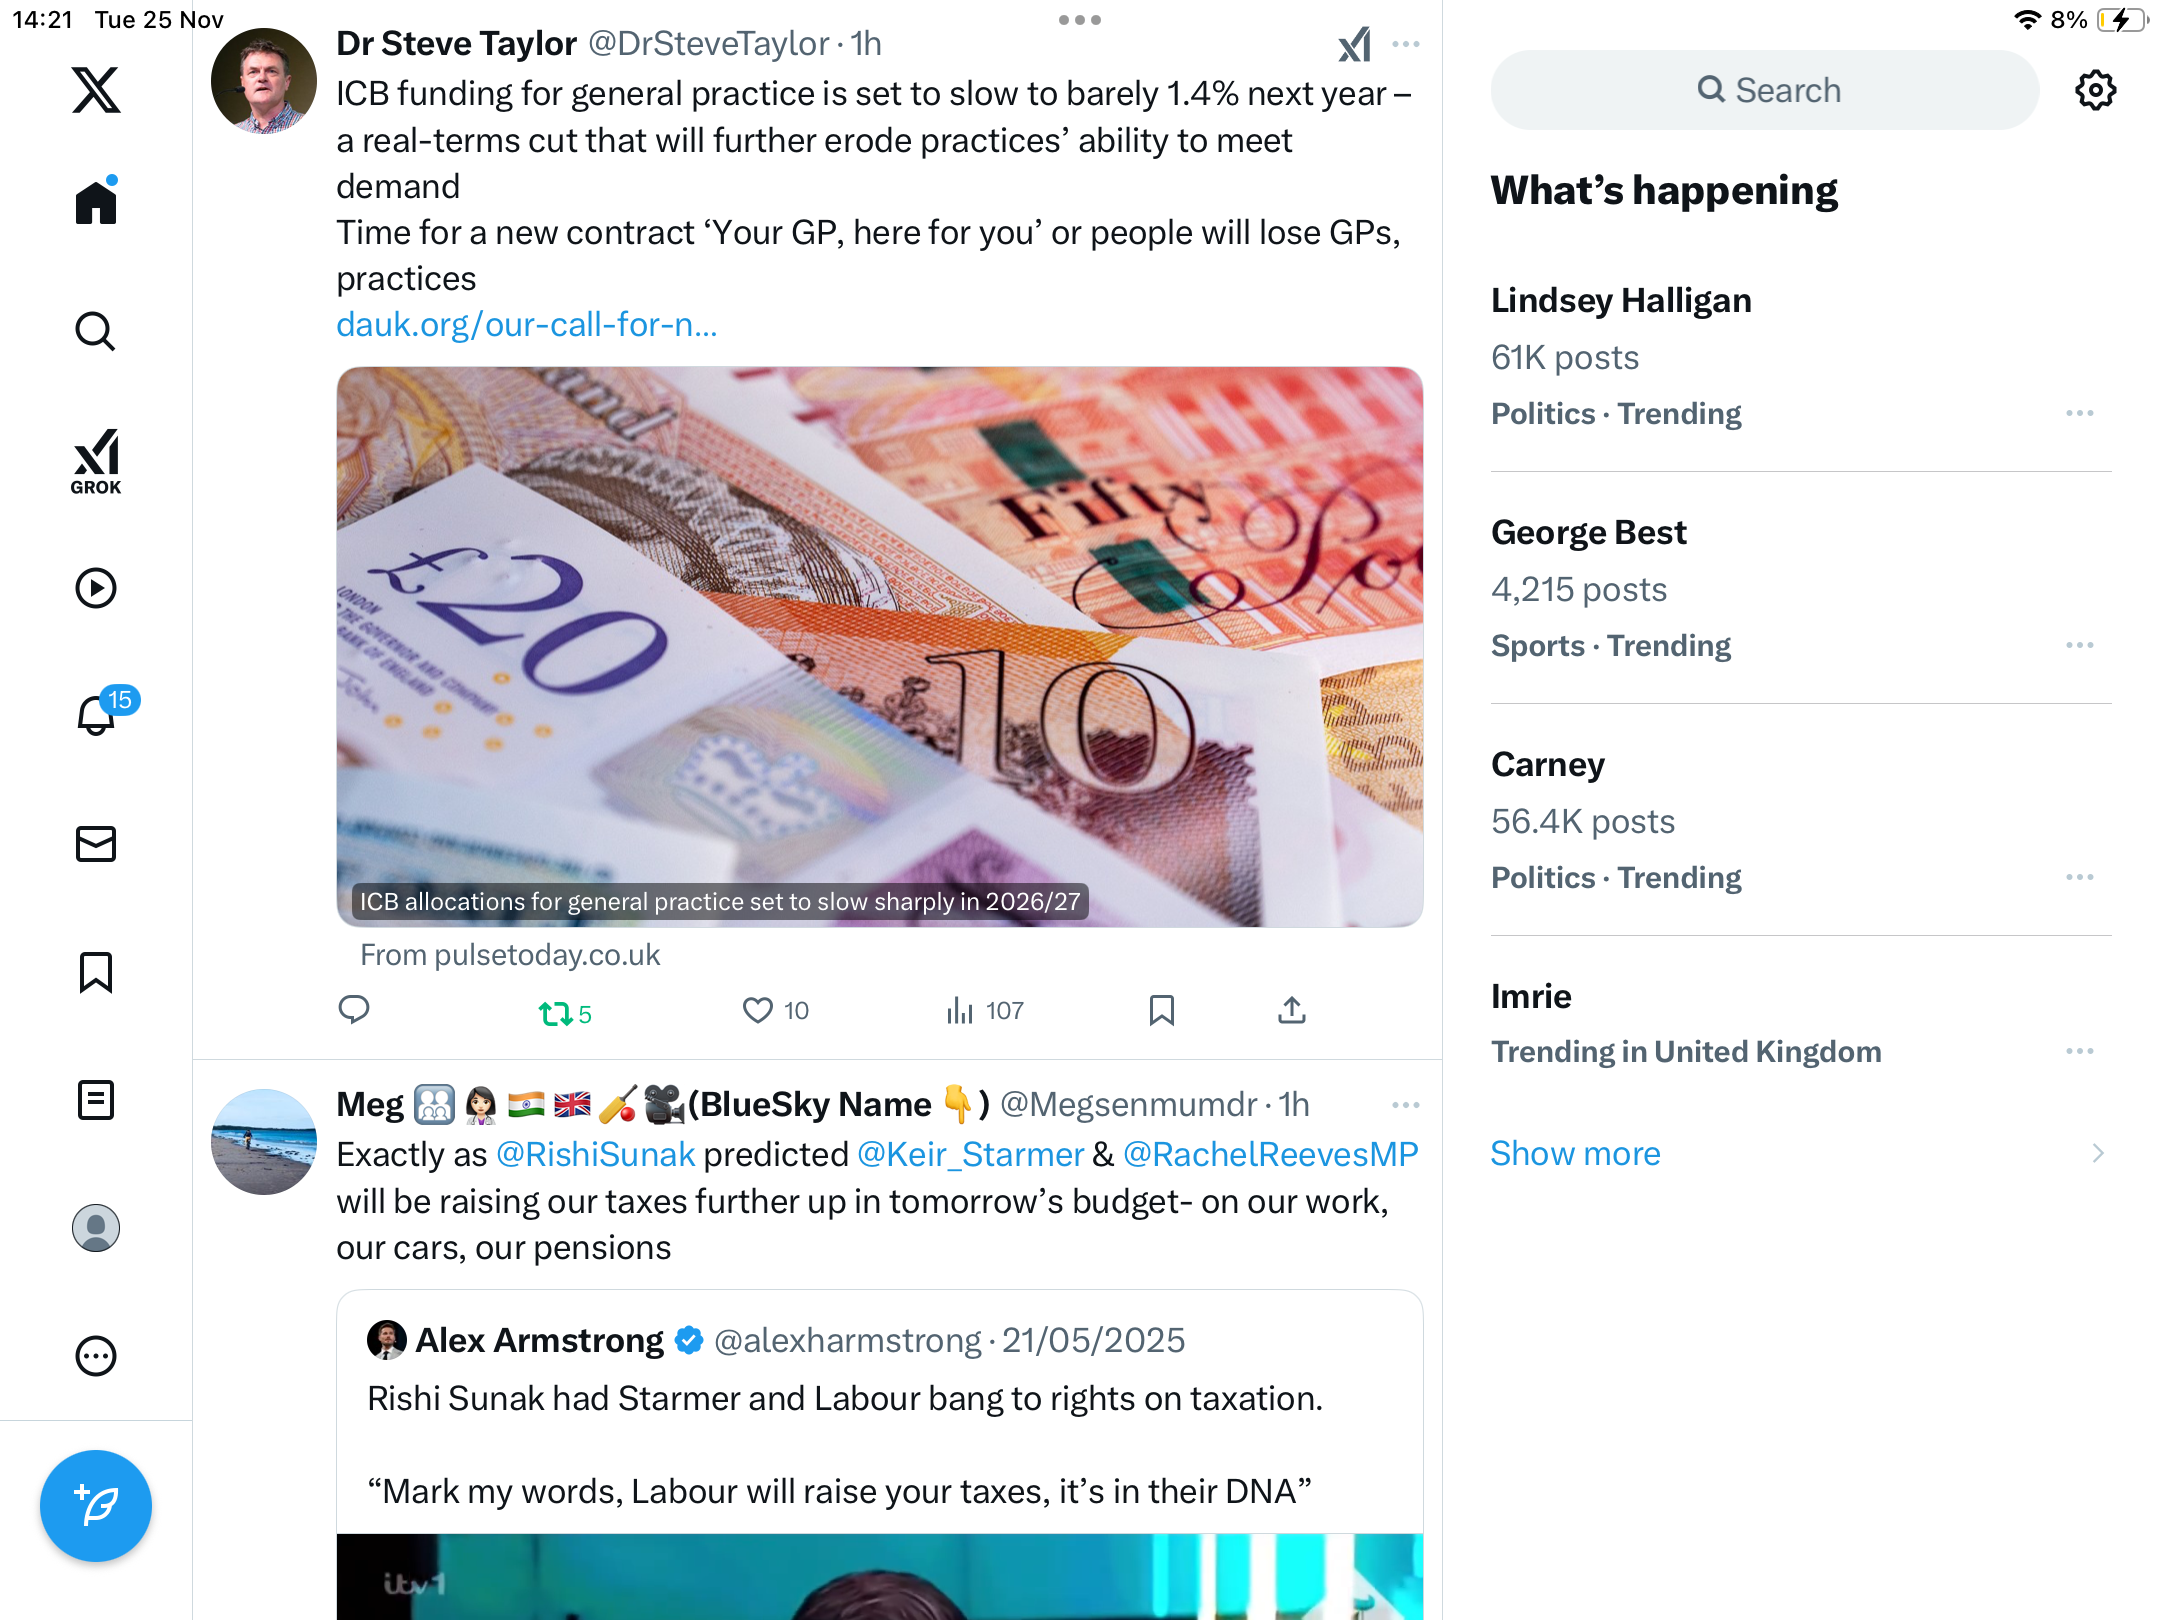Click the Search input field
Viewport: 2160px width, 1620px height.
pyautogui.click(x=1765, y=90)
